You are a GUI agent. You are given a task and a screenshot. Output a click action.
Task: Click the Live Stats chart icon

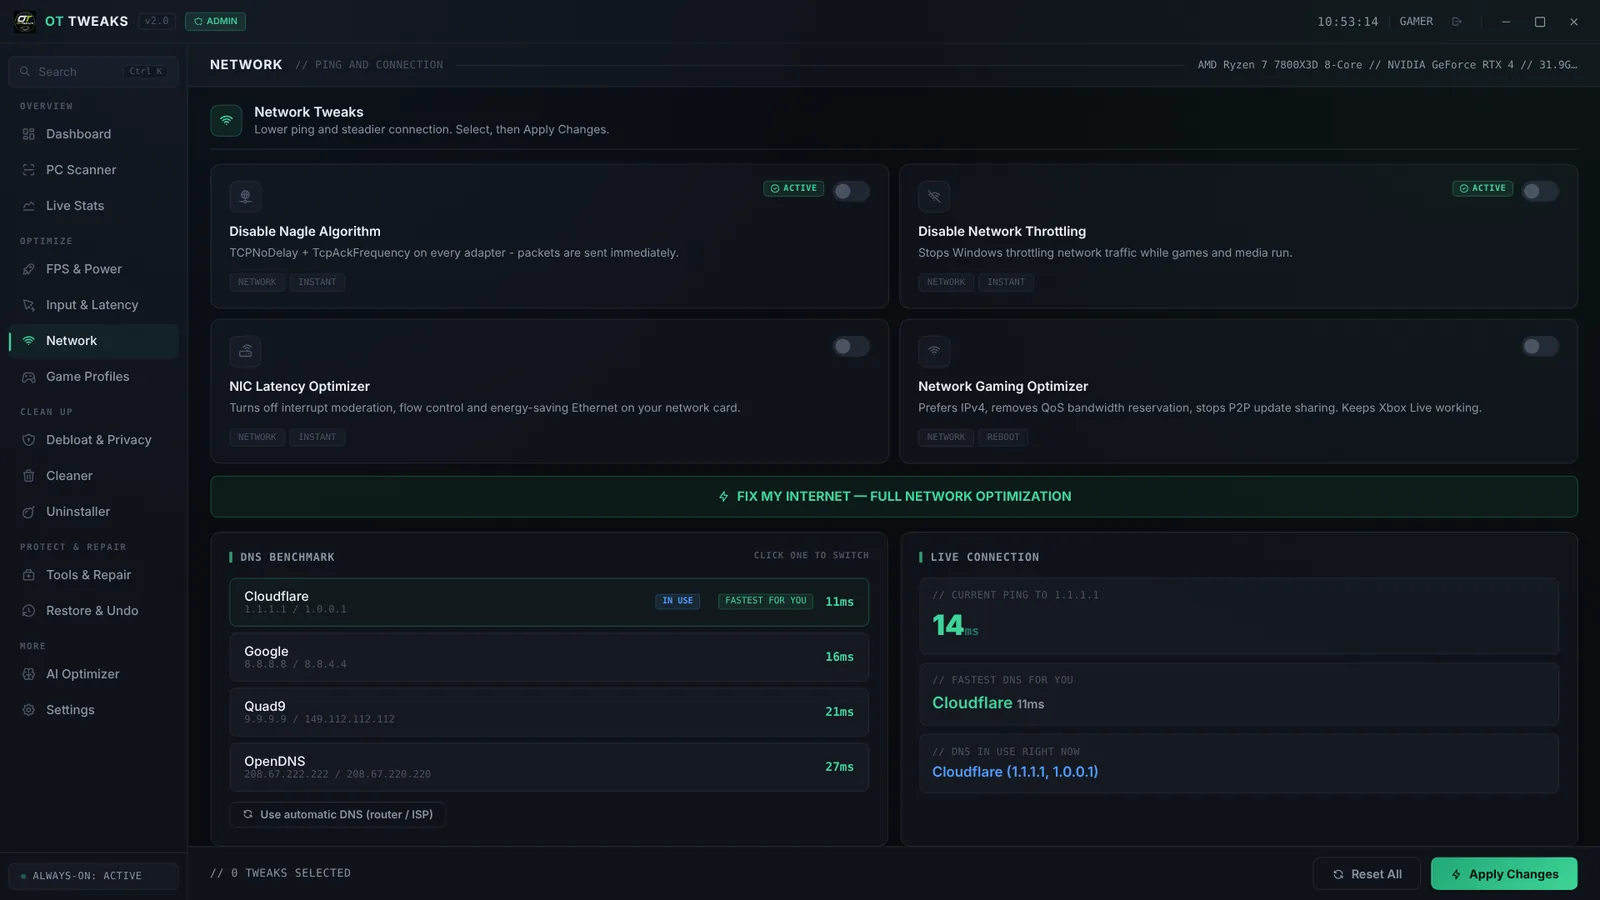(29, 206)
